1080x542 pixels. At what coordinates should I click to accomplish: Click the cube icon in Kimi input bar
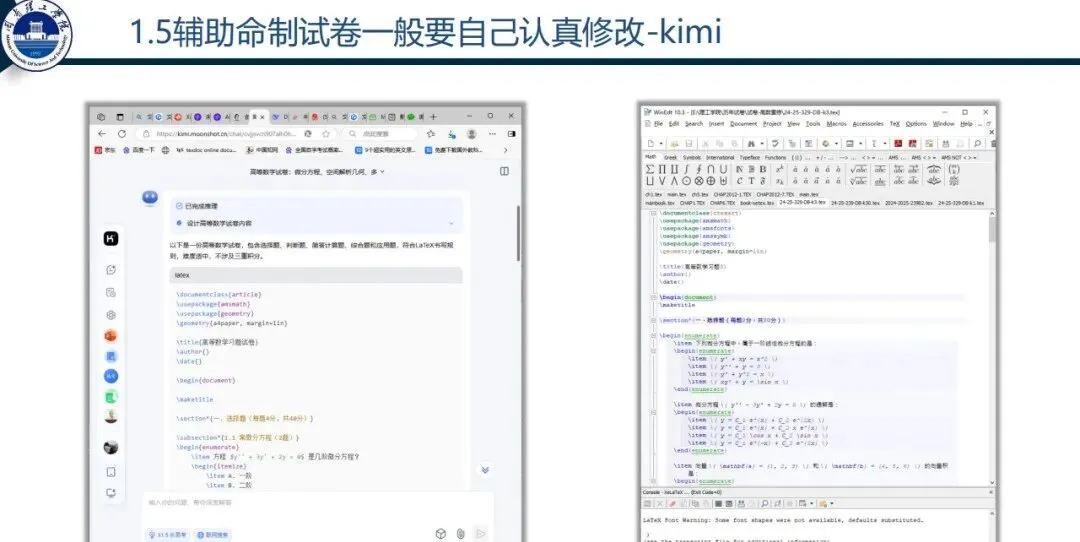click(441, 534)
